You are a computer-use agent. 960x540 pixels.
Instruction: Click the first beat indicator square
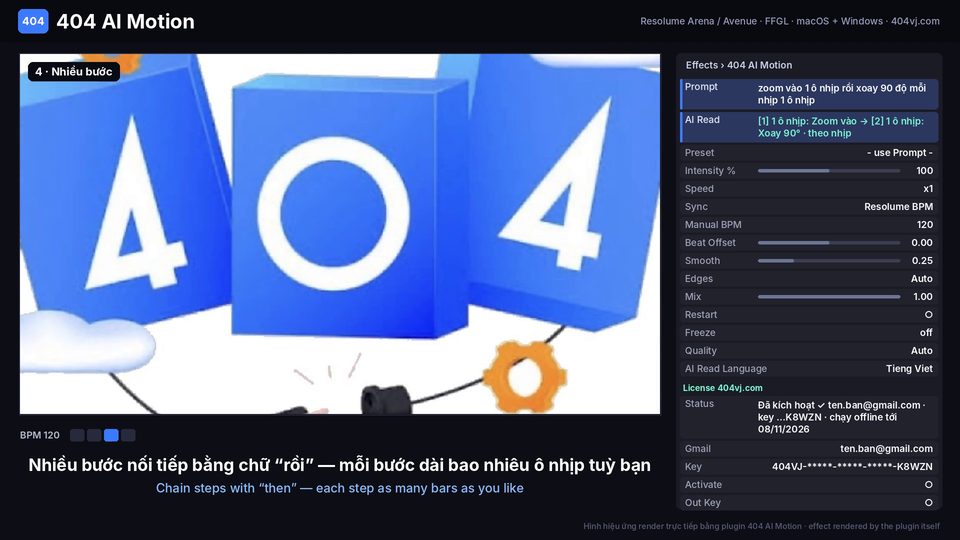[x=77, y=435]
